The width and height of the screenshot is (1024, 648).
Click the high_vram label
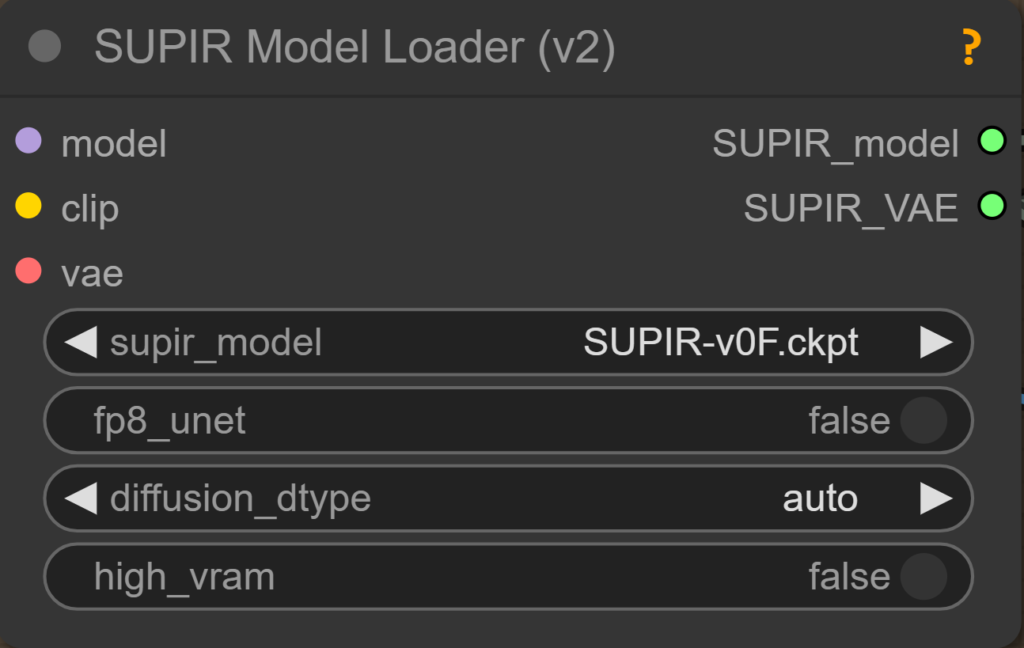[184, 577]
